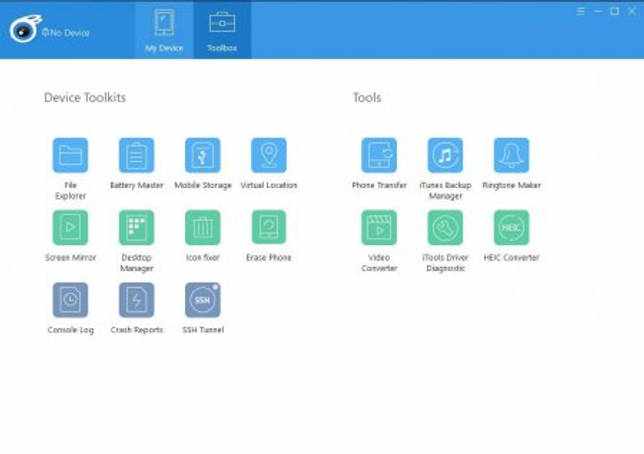This screenshot has height=454, width=644.
Task: Launch Battery Master tool
Action: [136, 155]
